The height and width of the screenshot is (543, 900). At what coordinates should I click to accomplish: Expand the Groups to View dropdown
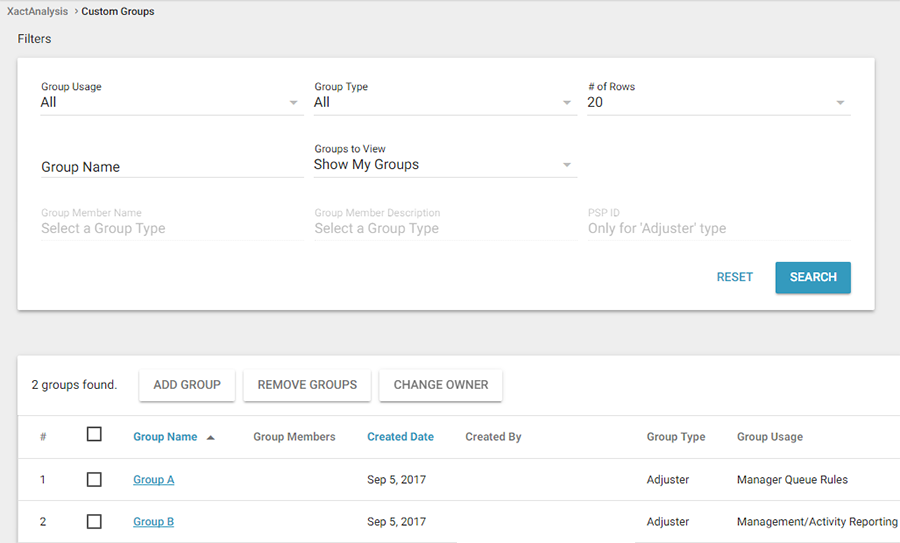point(444,164)
